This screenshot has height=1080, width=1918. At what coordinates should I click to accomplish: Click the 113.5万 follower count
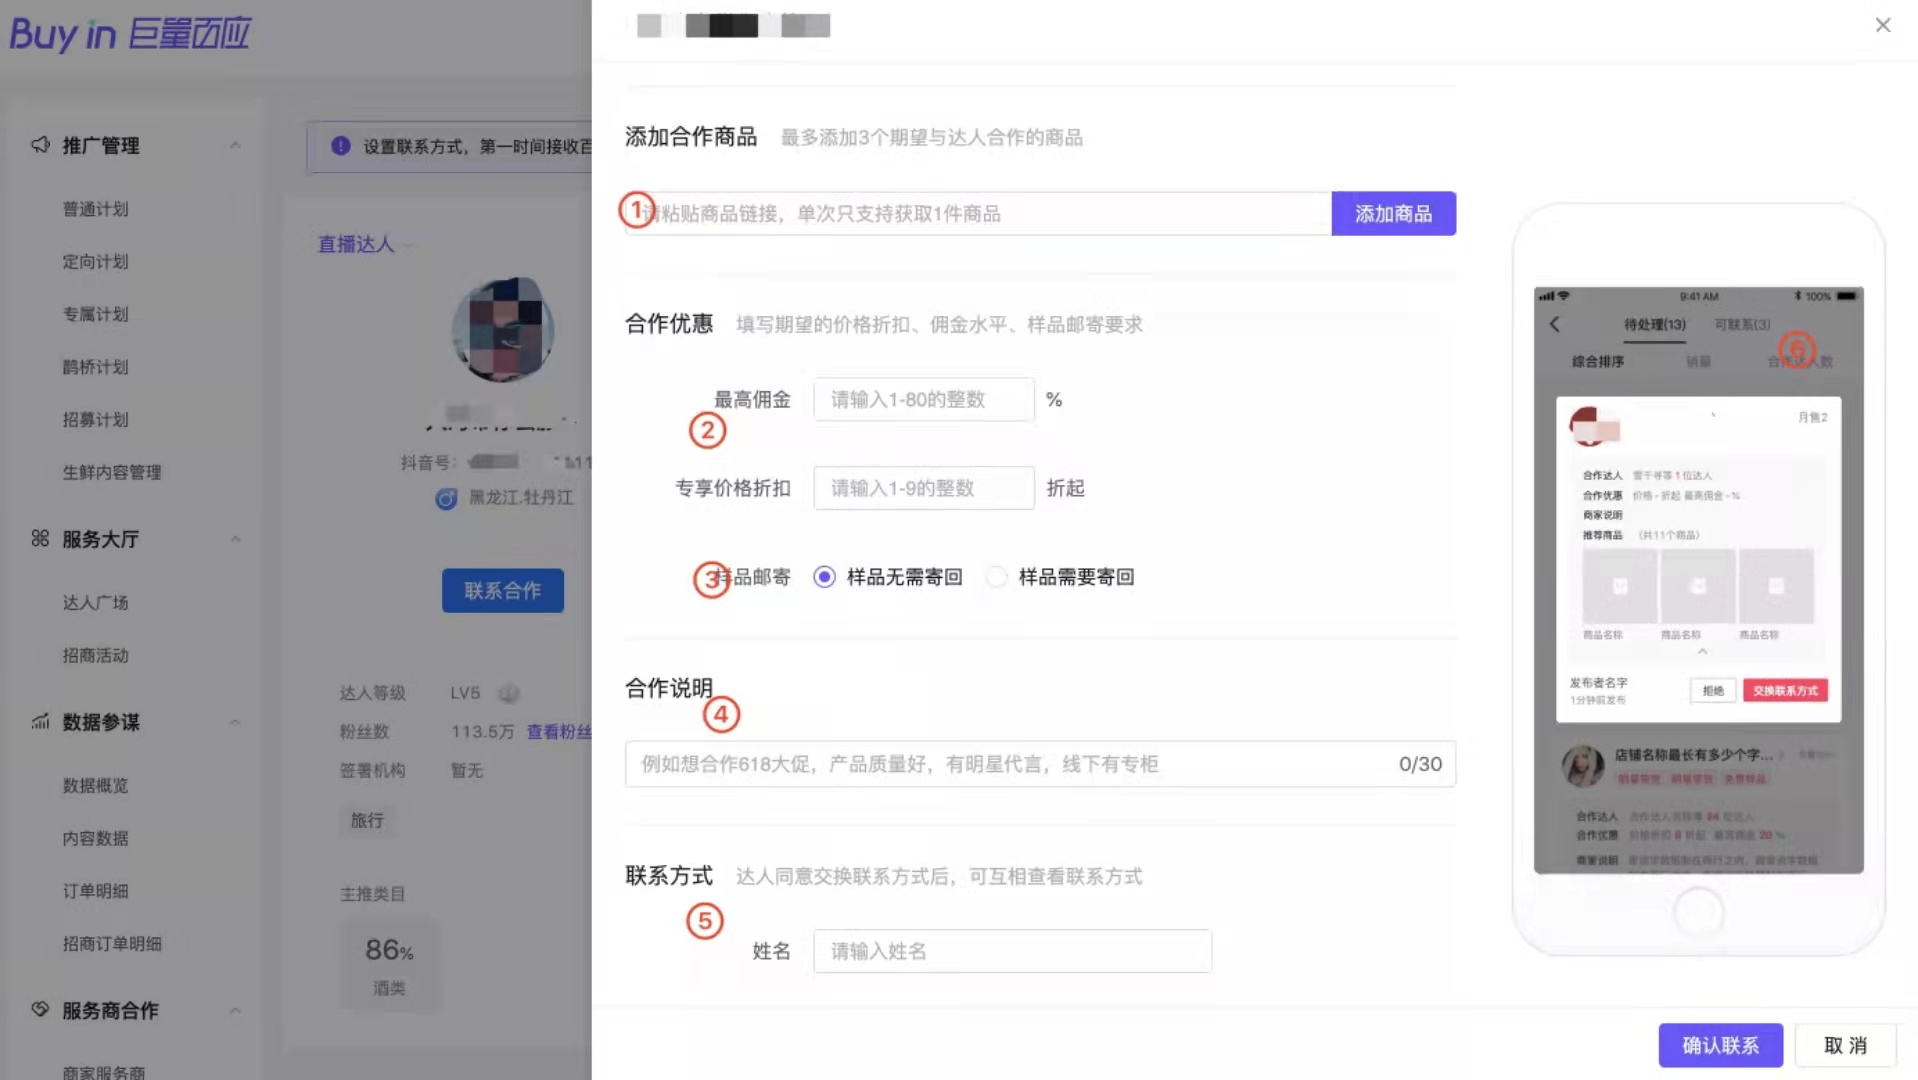pos(482,732)
